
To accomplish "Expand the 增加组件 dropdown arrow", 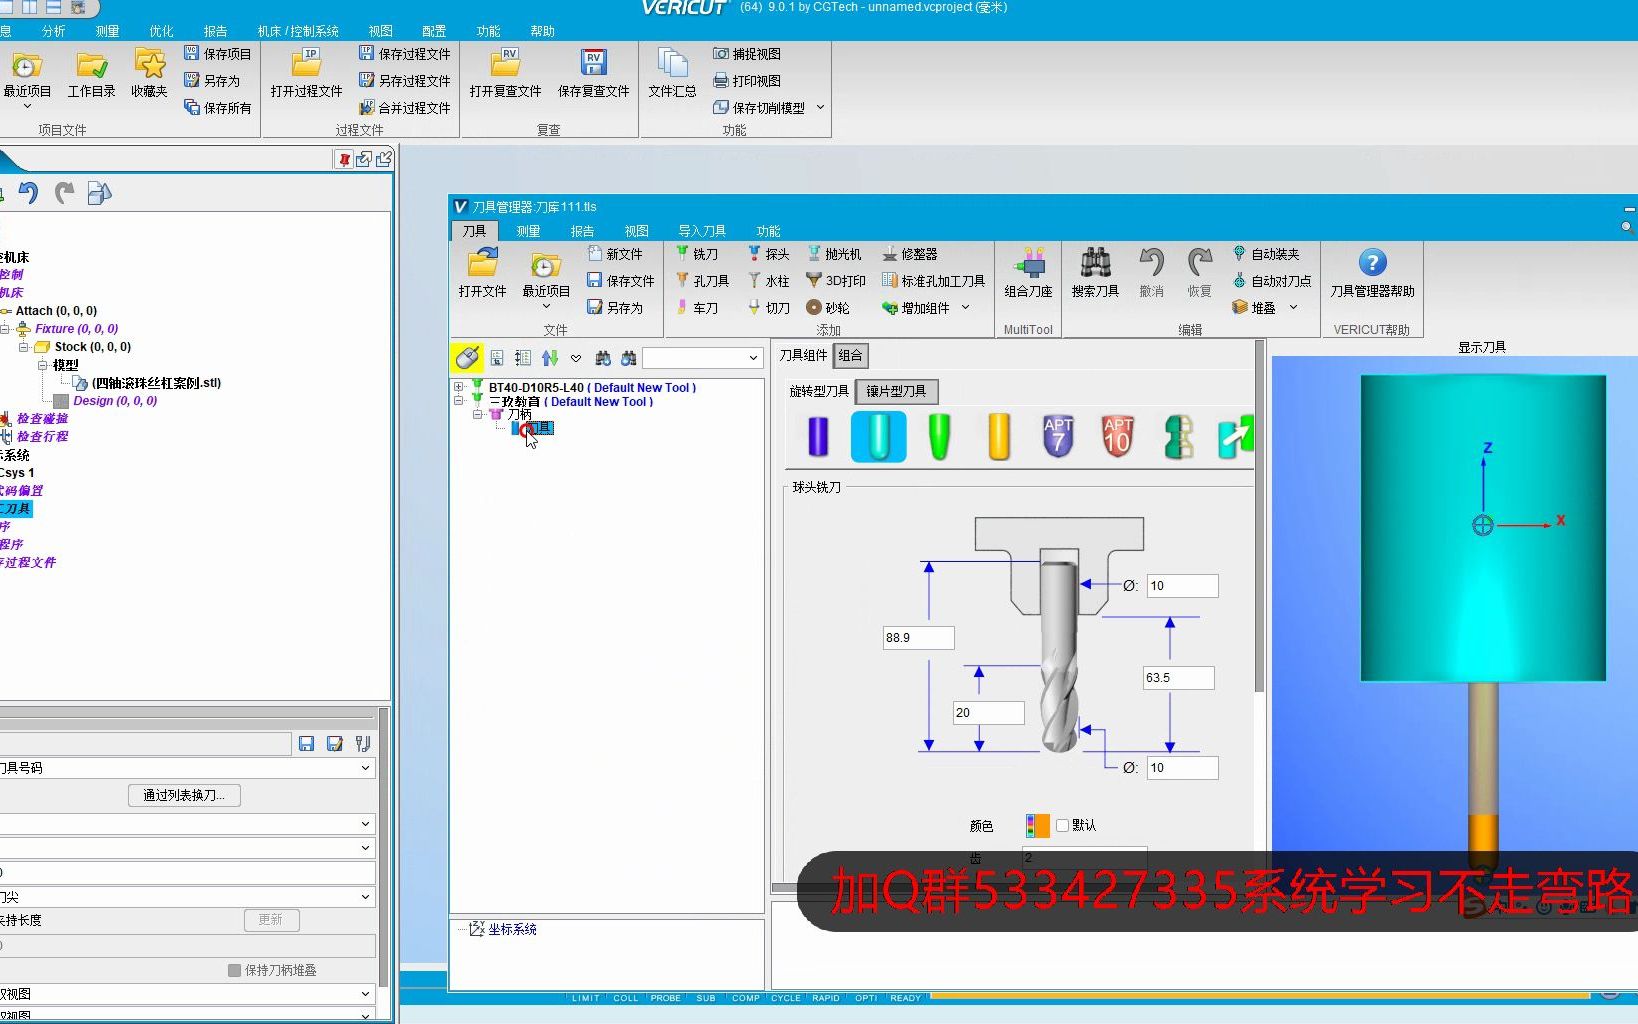I will point(965,308).
